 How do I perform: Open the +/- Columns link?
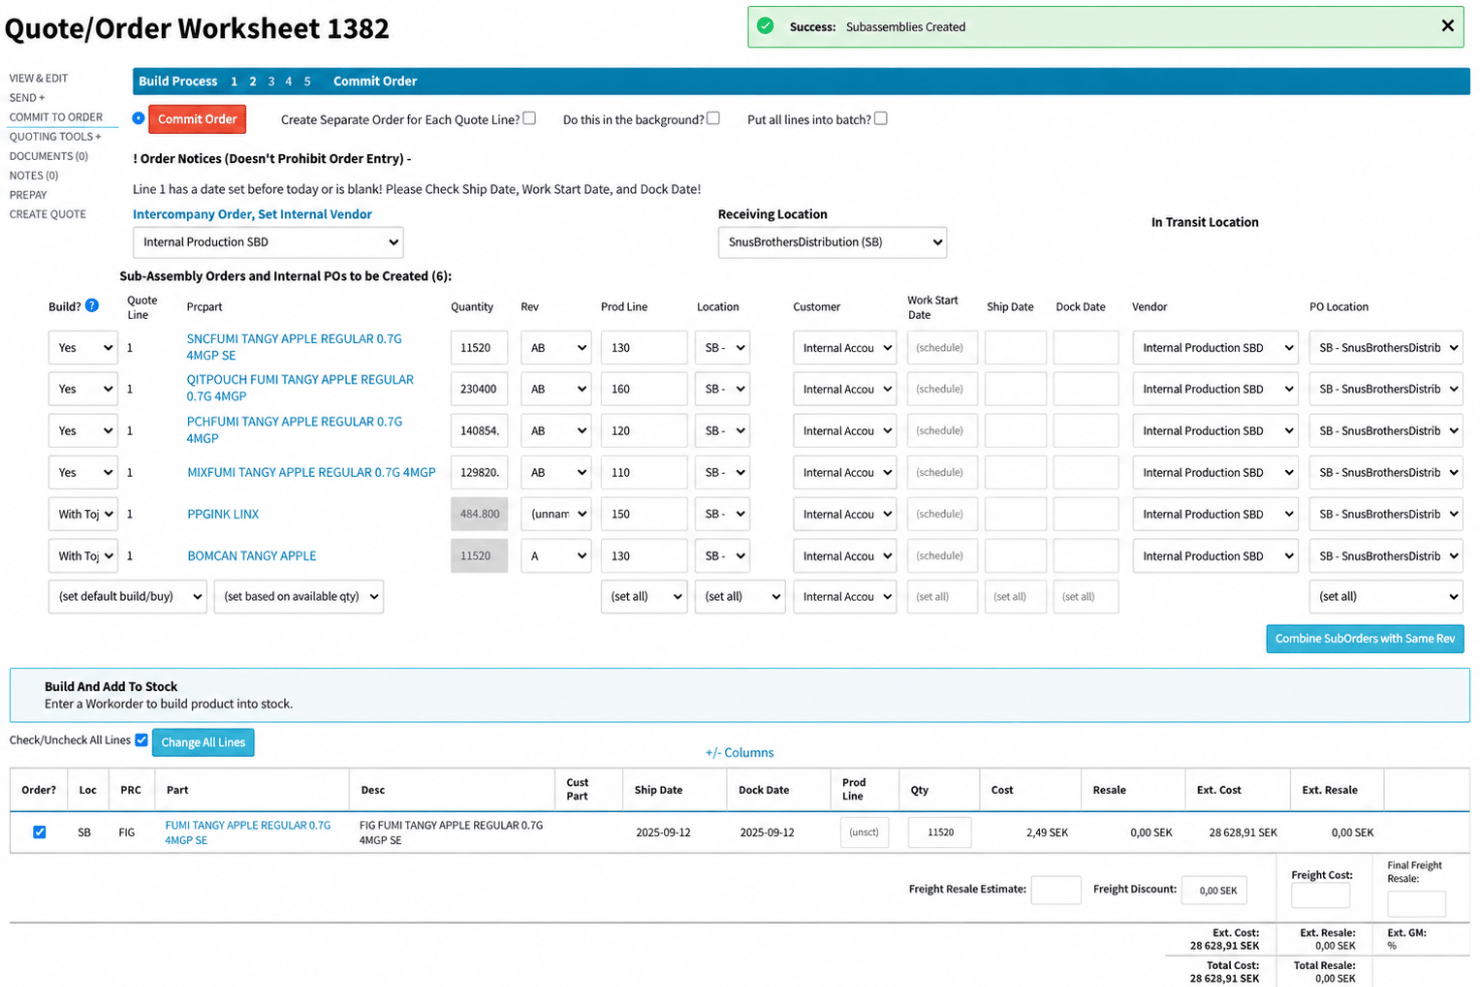[739, 752]
